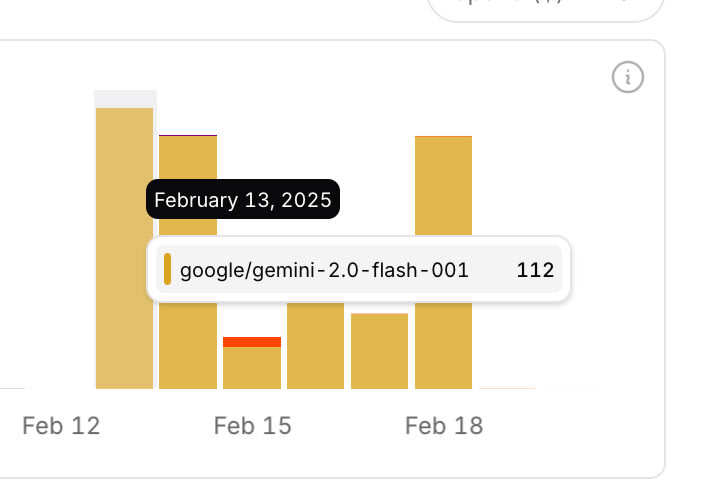Click the google/gemini-2.0-flash-001 tooltip label
The width and height of the screenshot is (712, 484).
pos(324,270)
